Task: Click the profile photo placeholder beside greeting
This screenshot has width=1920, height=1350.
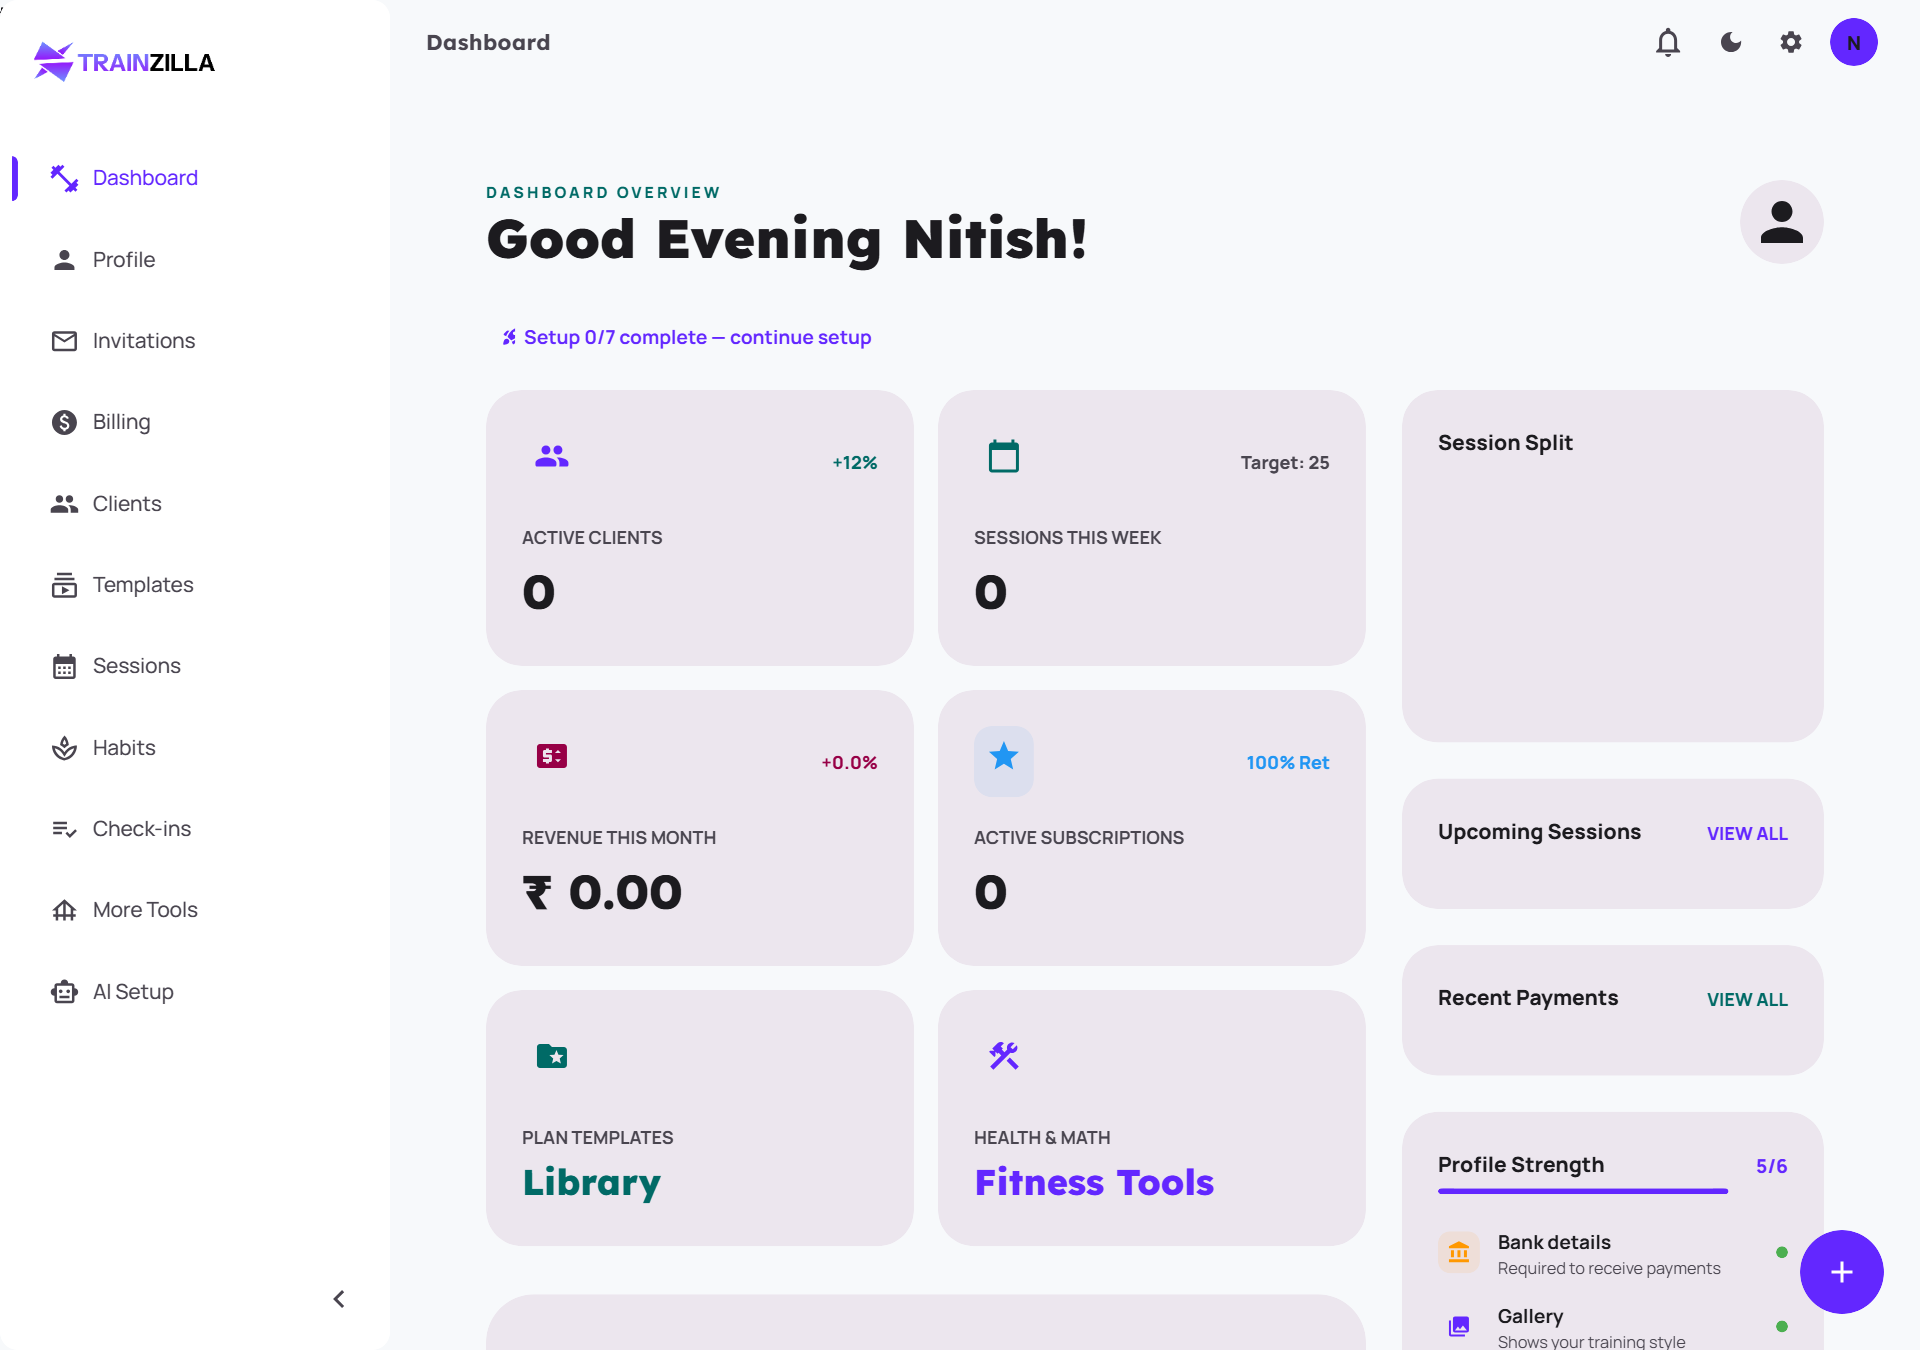Action: tap(1781, 222)
